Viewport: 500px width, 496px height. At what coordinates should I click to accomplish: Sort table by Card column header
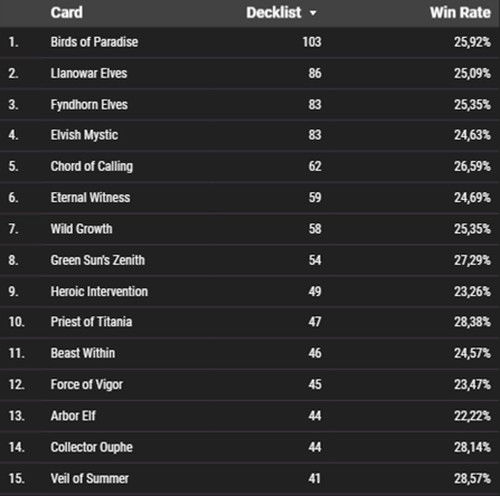tap(67, 13)
